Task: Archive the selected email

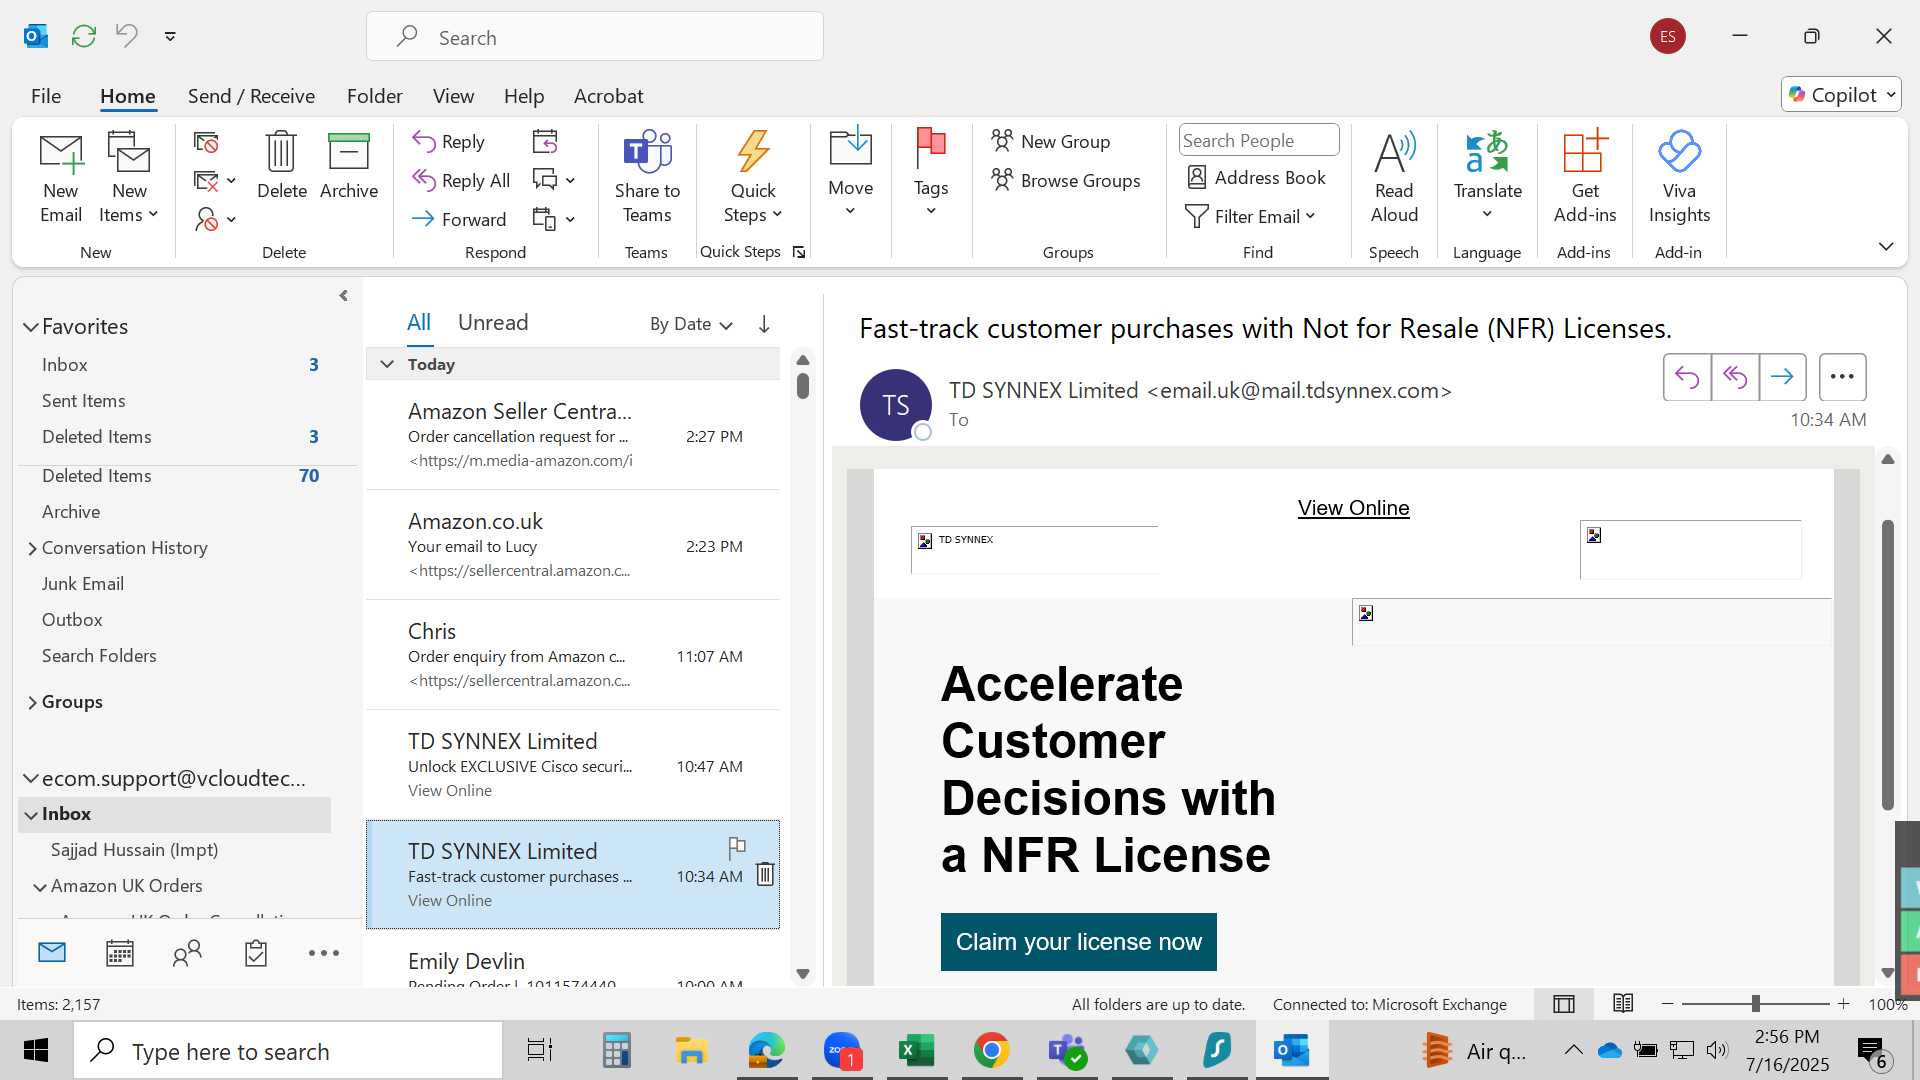Action: [x=349, y=168]
